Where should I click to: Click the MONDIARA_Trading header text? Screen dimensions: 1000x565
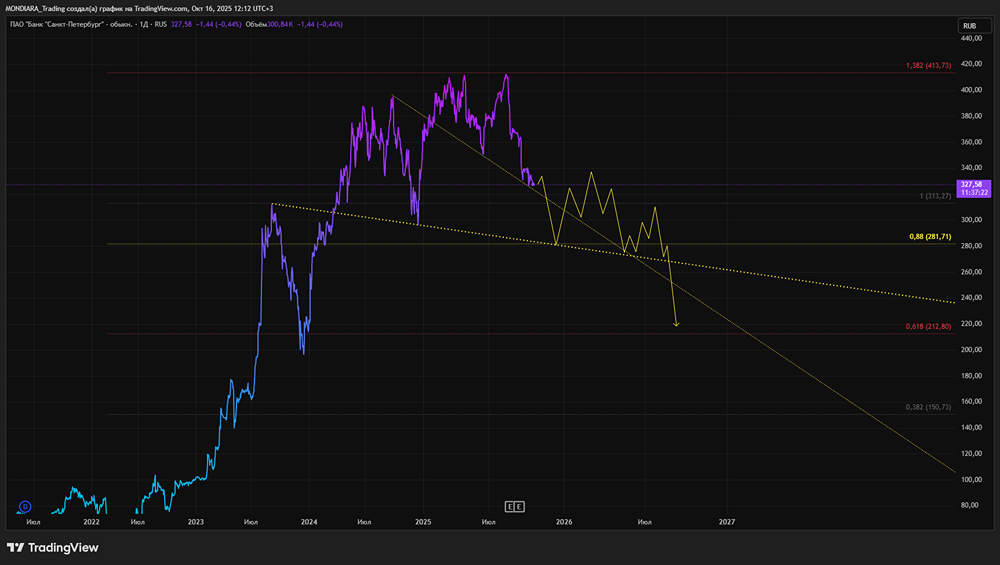[x=35, y=8]
